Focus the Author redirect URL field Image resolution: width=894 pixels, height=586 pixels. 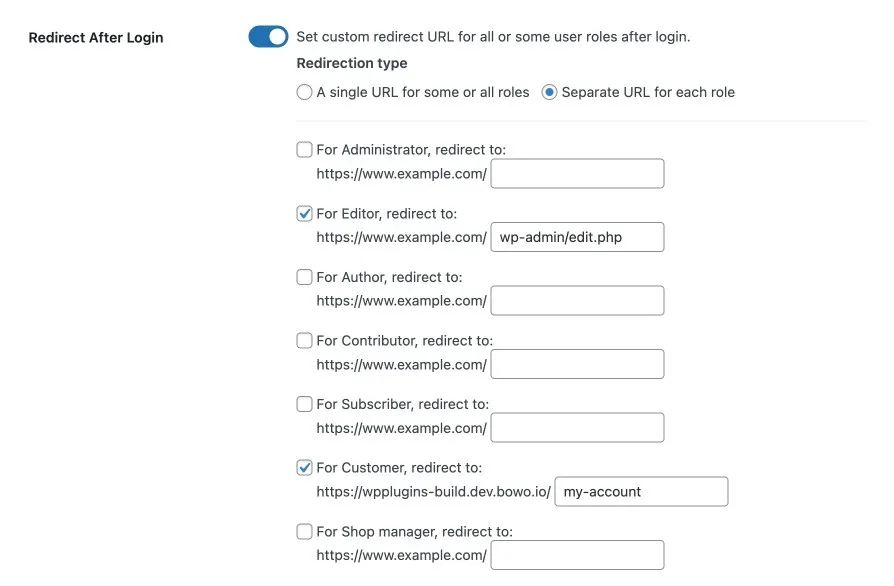[x=577, y=300]
